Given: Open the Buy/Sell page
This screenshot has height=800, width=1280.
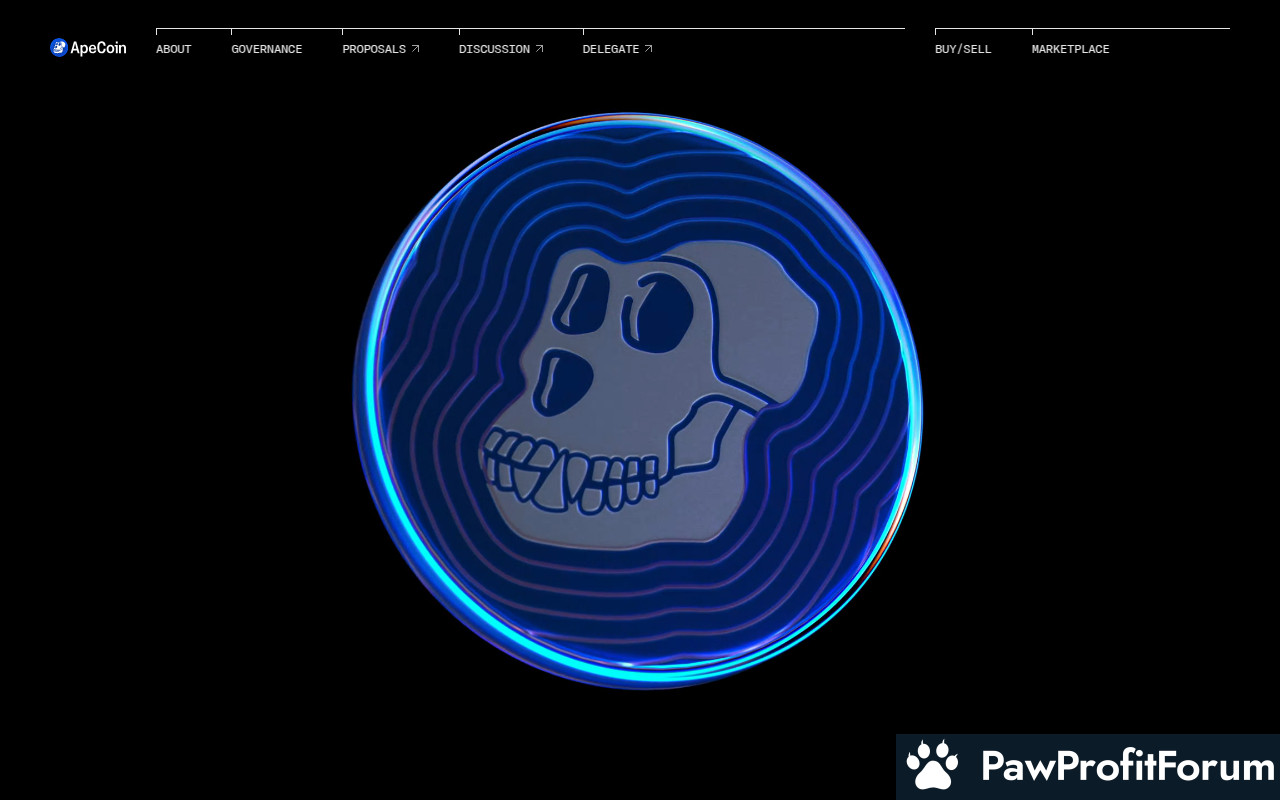Looking at the screenshot, I should [963, 49].
